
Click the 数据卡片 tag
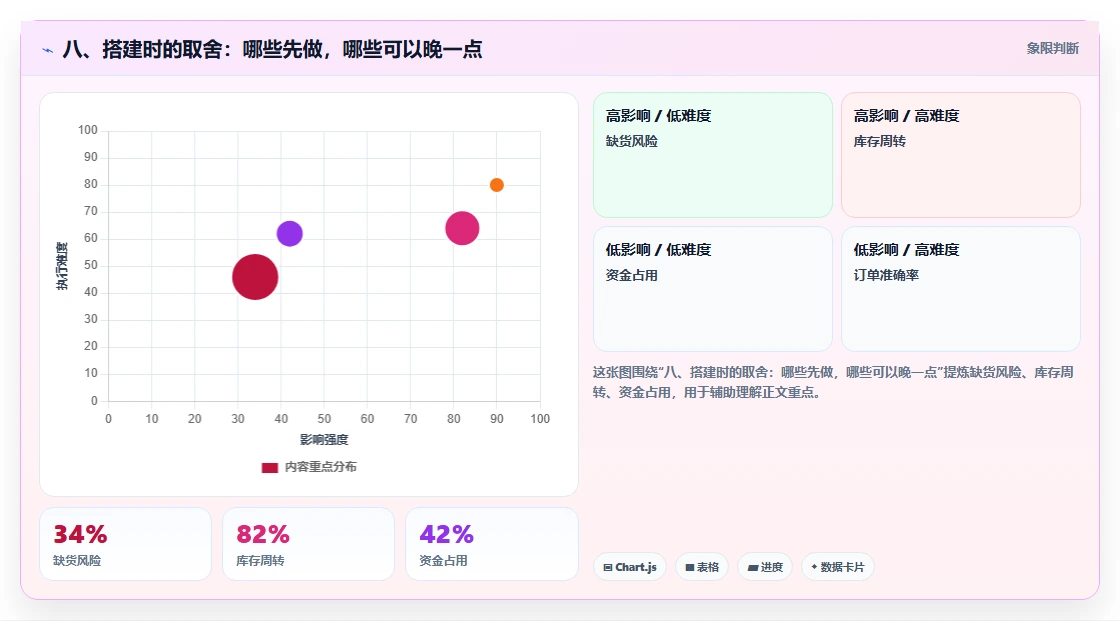(x=838, y=567)
